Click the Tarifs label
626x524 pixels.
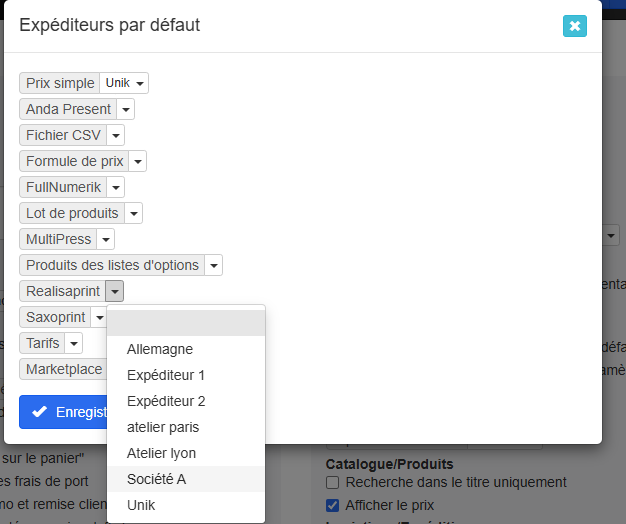click(42, 343)
